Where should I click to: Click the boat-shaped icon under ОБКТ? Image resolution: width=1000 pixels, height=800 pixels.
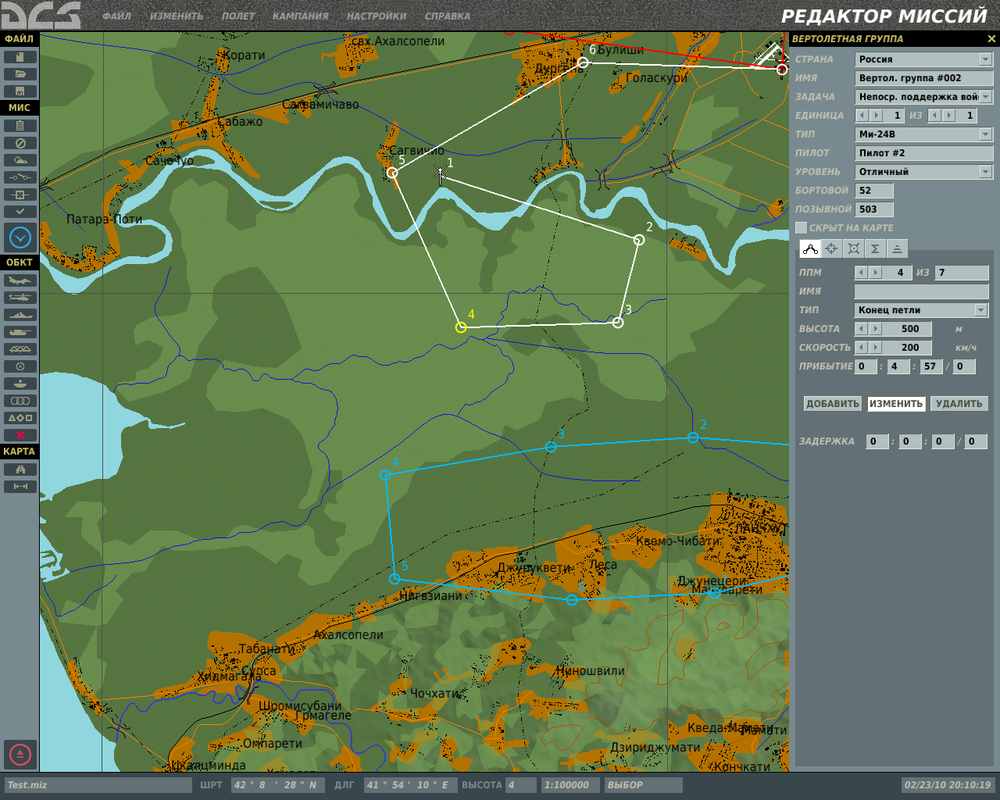click(20, 383)
